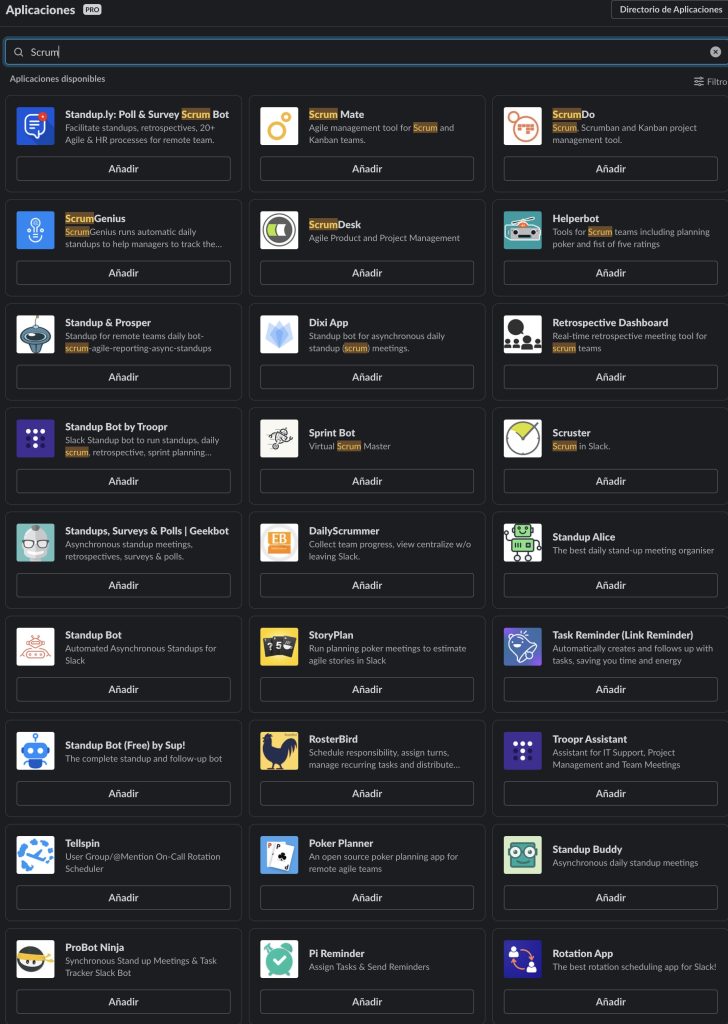Add the Troopr Assistant app
Viewport: 728px width, 1024px height.
coord(610,793)
